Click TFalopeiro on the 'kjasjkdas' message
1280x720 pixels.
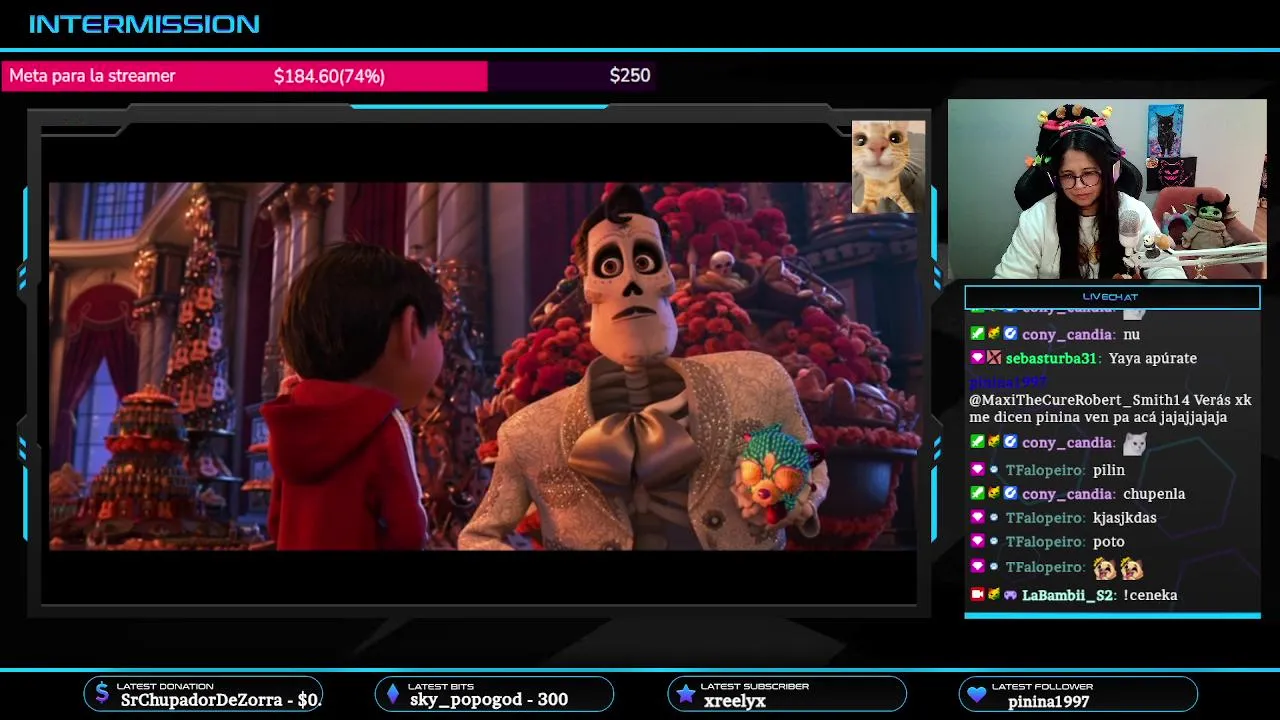click(x=1044, y=518)
